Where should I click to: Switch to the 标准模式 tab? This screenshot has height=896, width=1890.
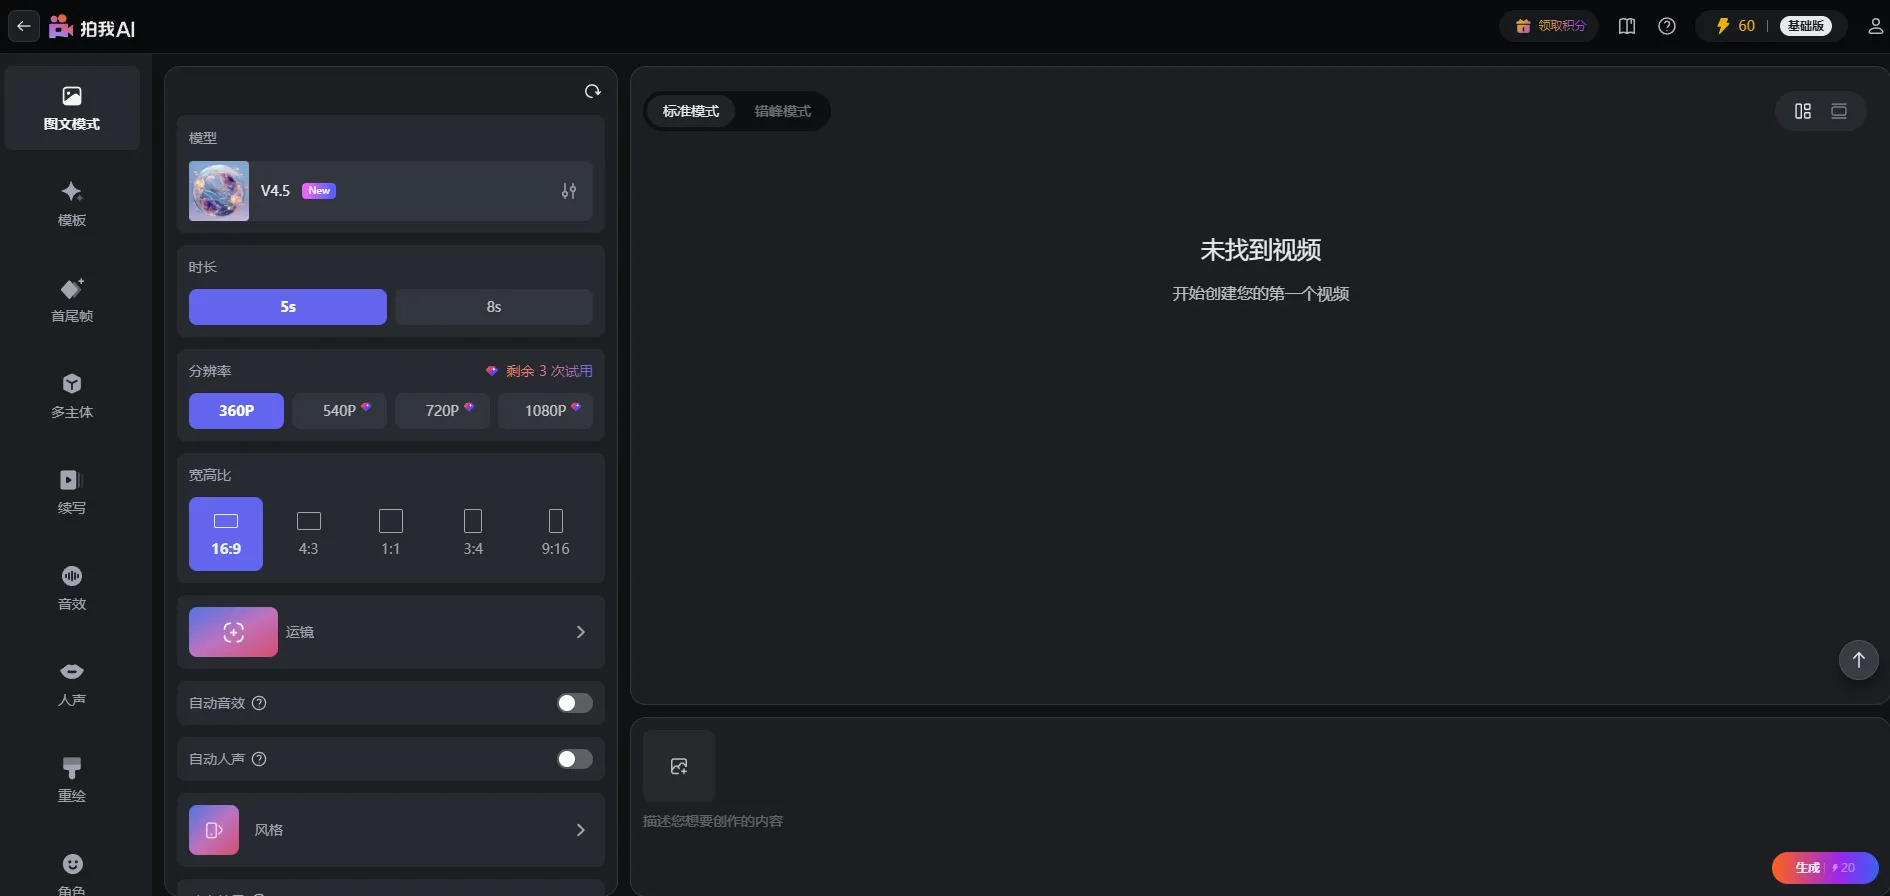coord(690,111)
